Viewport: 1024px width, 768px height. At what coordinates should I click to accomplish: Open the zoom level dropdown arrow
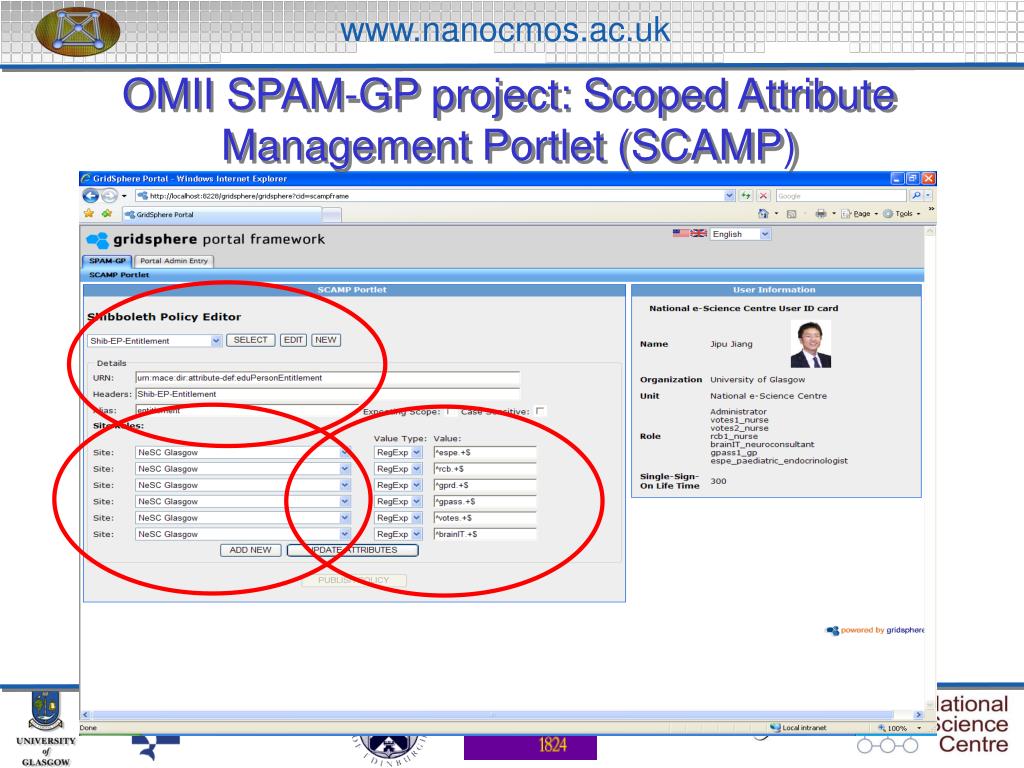[919, 728]
